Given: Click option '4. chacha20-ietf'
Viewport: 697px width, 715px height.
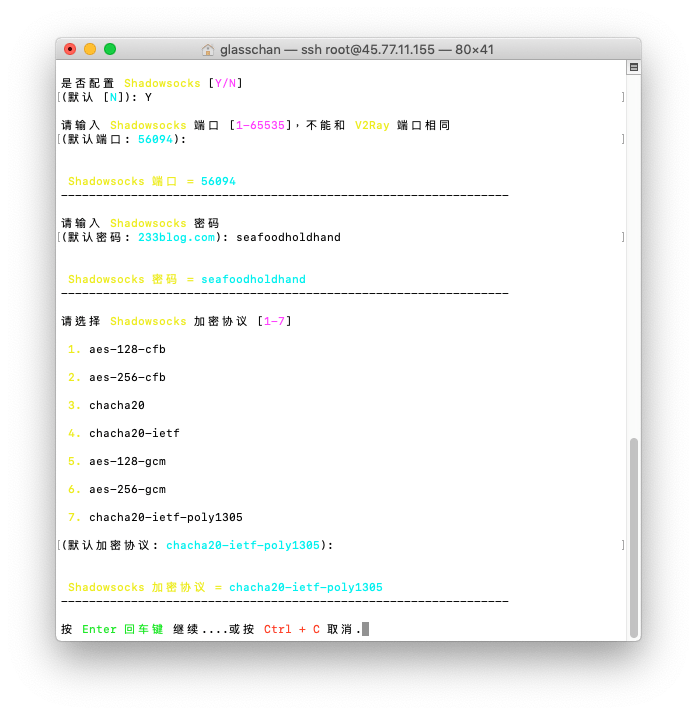Looking at the screenshot, I should (124, 433).
